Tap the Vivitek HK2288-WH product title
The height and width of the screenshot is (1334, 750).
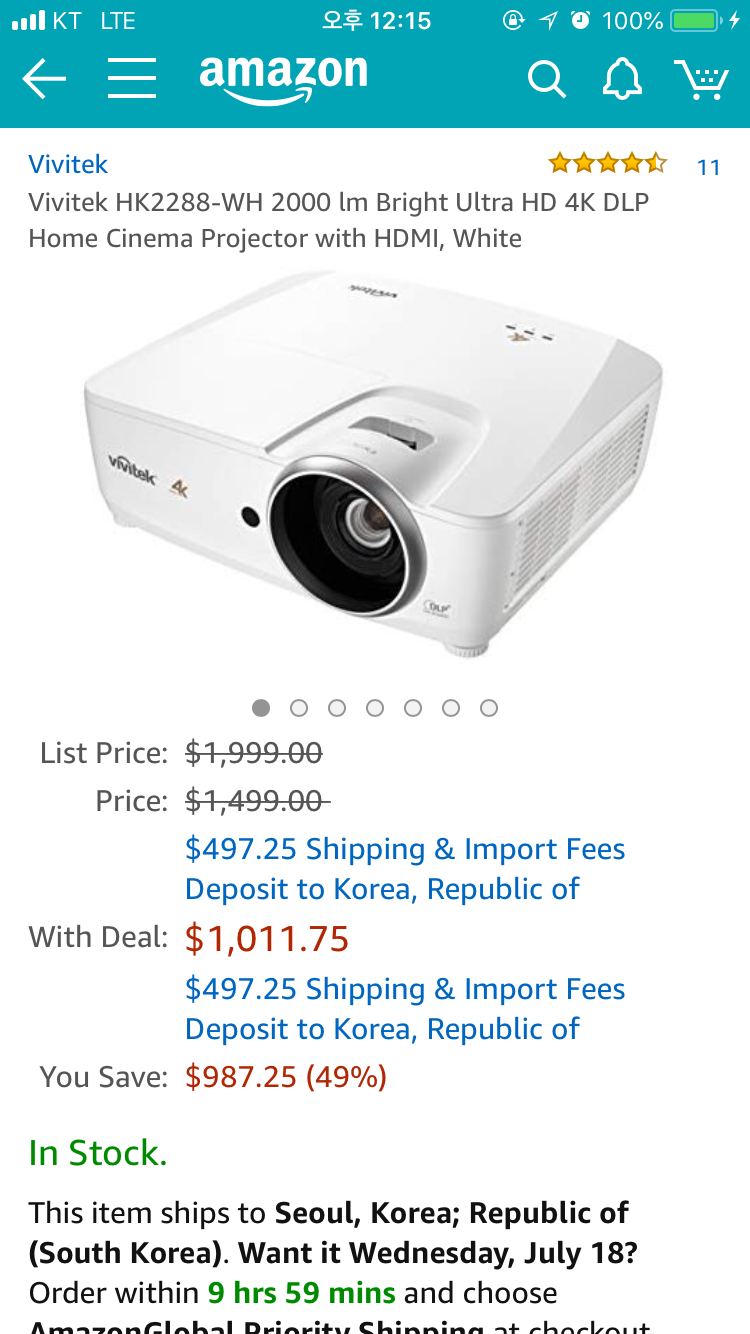[x=339, y=220]
